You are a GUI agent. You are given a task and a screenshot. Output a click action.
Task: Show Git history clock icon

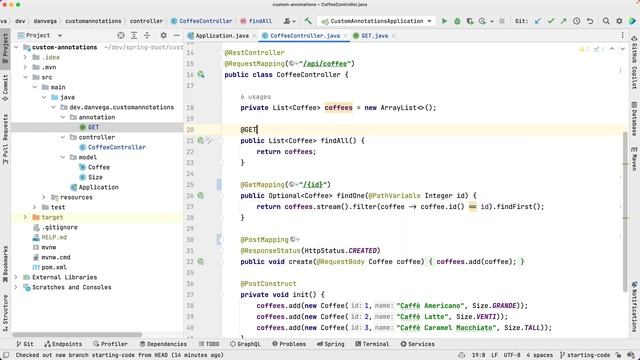pyautogui.click(x=576, y=21)
